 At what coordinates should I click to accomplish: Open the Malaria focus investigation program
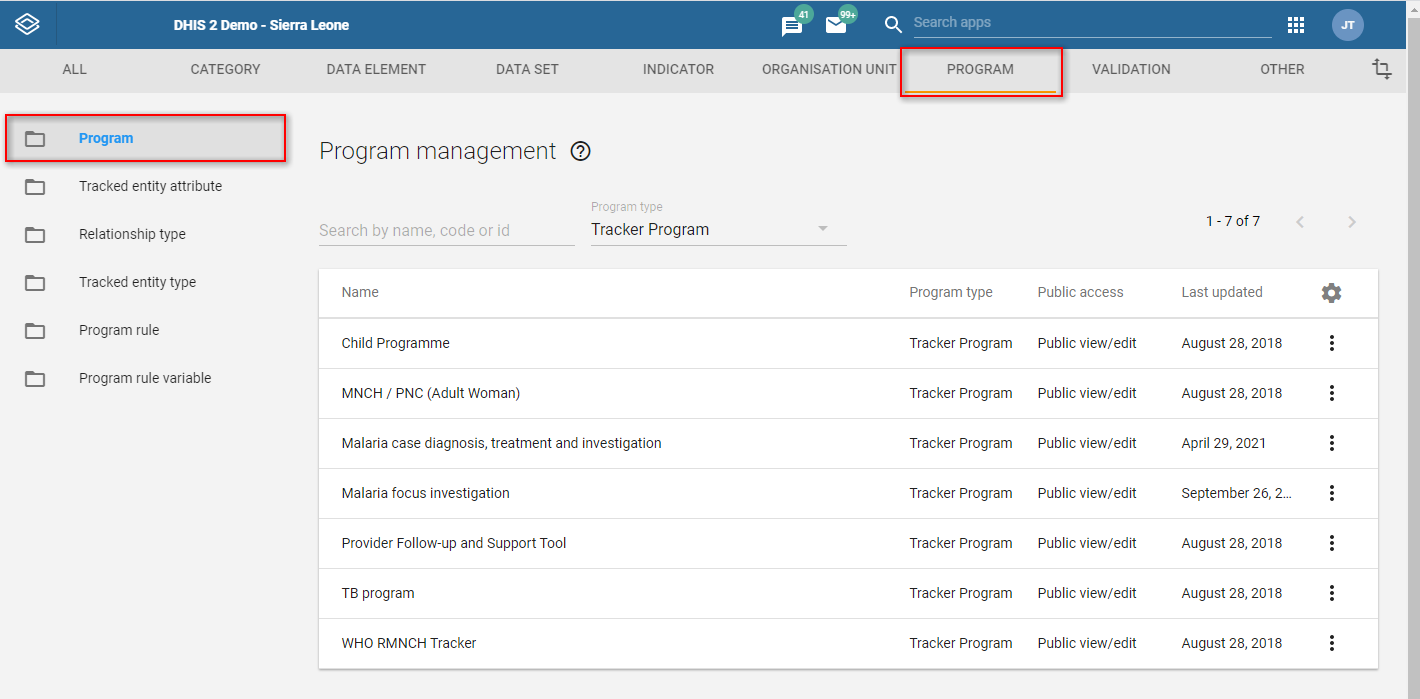(x=426, y=493)
